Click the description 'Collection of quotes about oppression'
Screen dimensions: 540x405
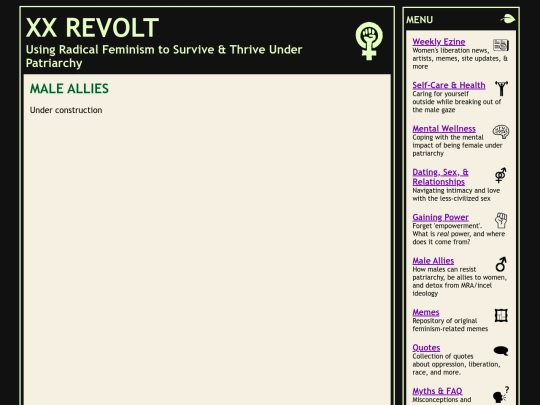point(456,364)
